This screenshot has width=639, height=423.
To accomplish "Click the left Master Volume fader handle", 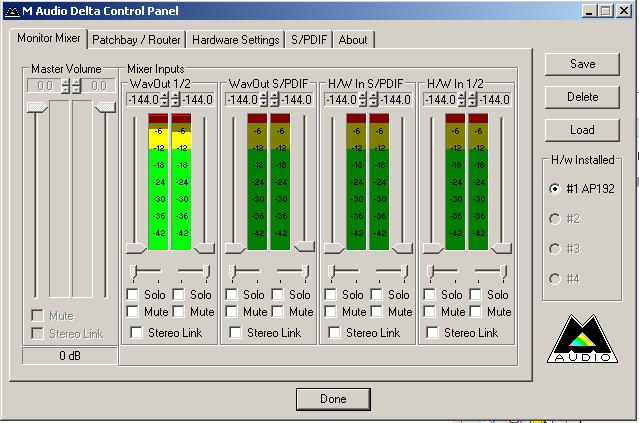I will pos(37,108).
